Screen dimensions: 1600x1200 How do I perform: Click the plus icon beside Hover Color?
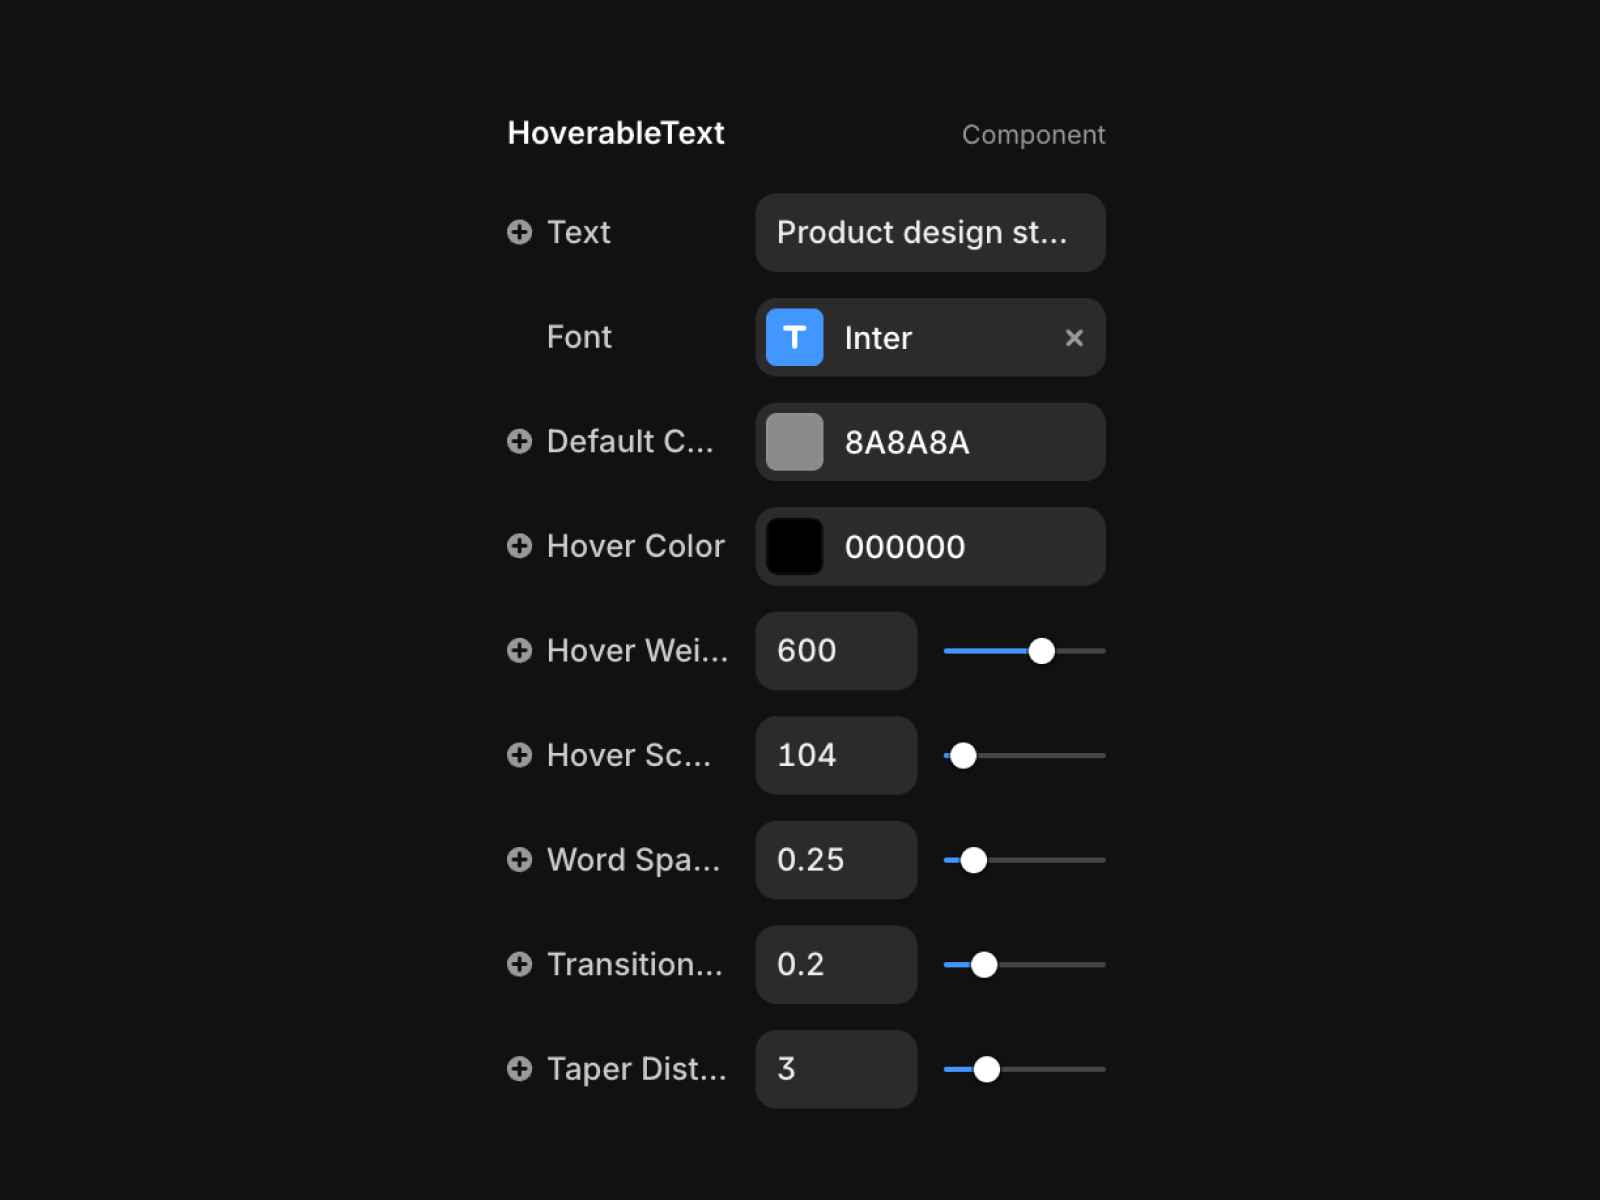pyautogui.click(x=519, y=546)
